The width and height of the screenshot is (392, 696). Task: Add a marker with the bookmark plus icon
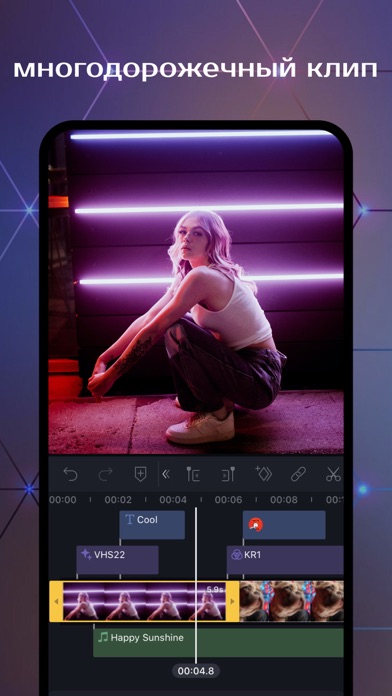[x=140, y=475]
